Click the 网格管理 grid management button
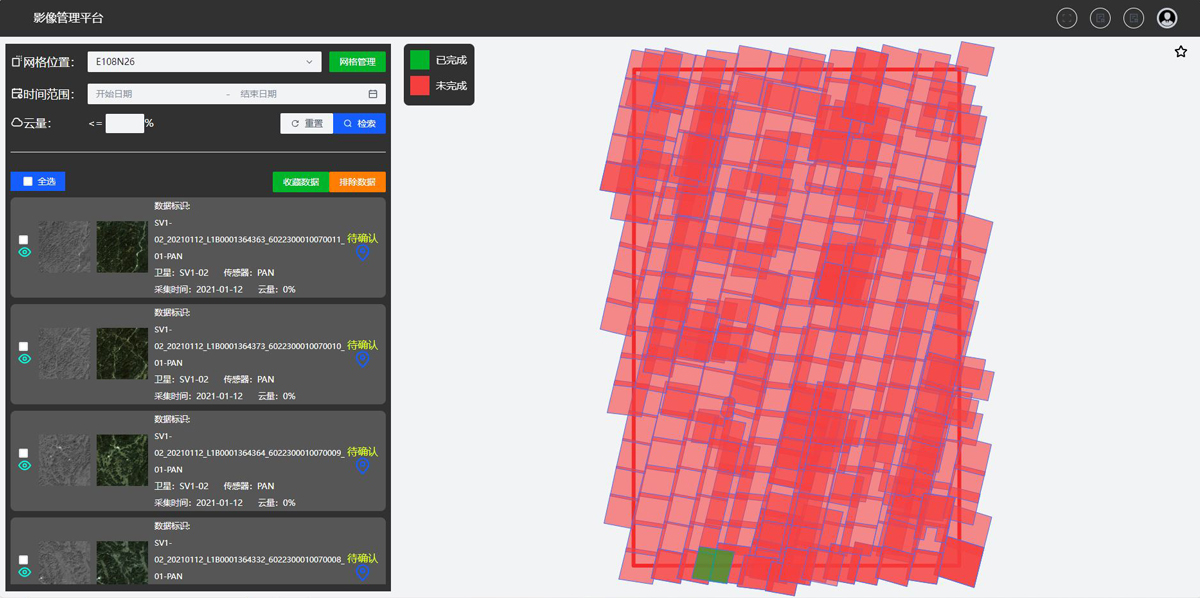 coord(357,62)
